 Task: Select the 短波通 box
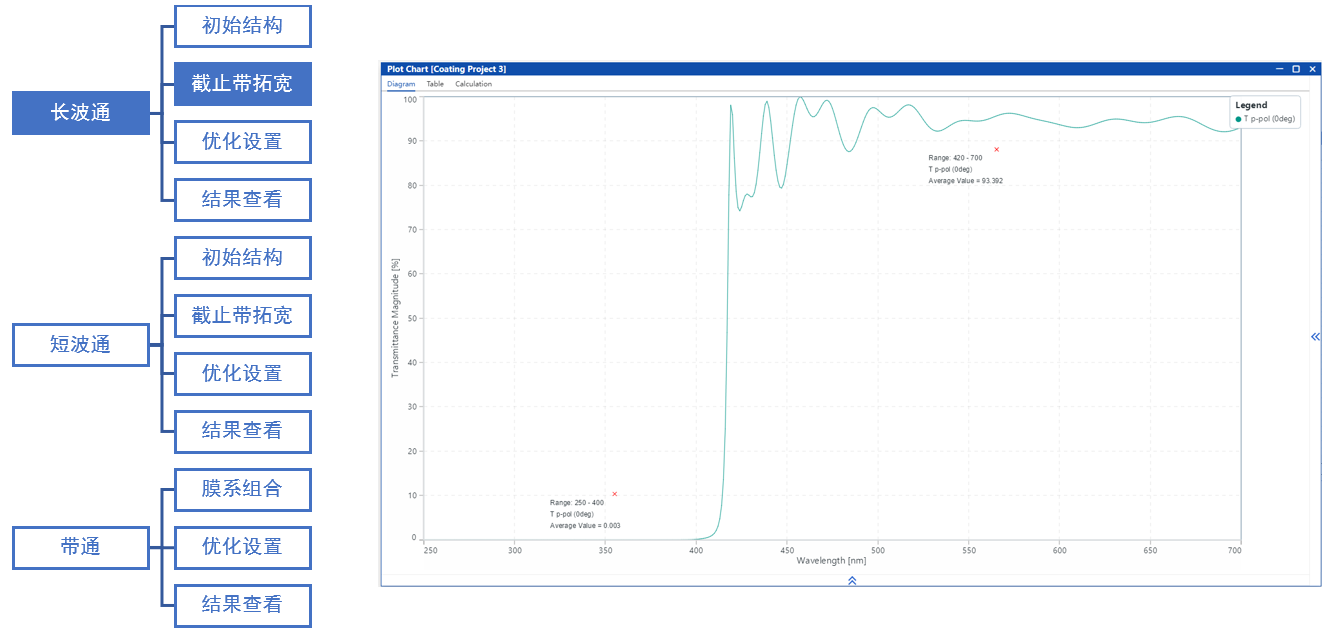click(x=81, y=345)
